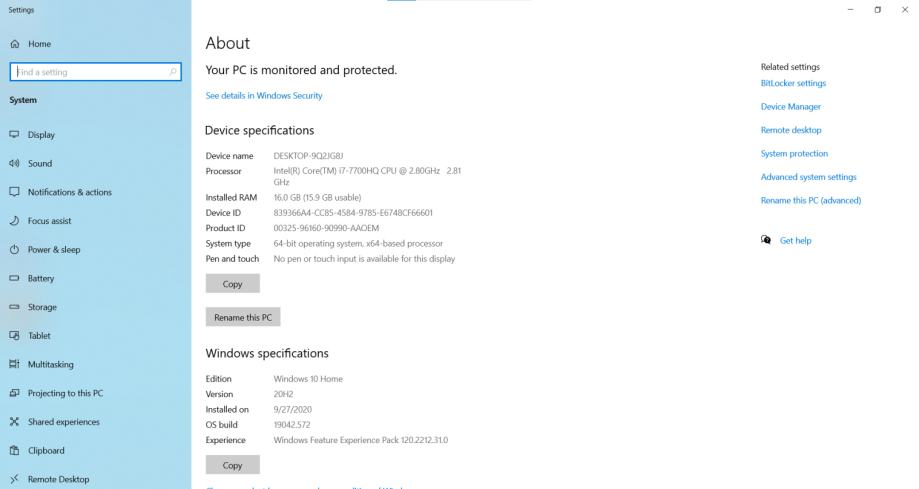This screenshot has width=919, height=489.
Task: Click the Device ID value
Action: point(353,213)
